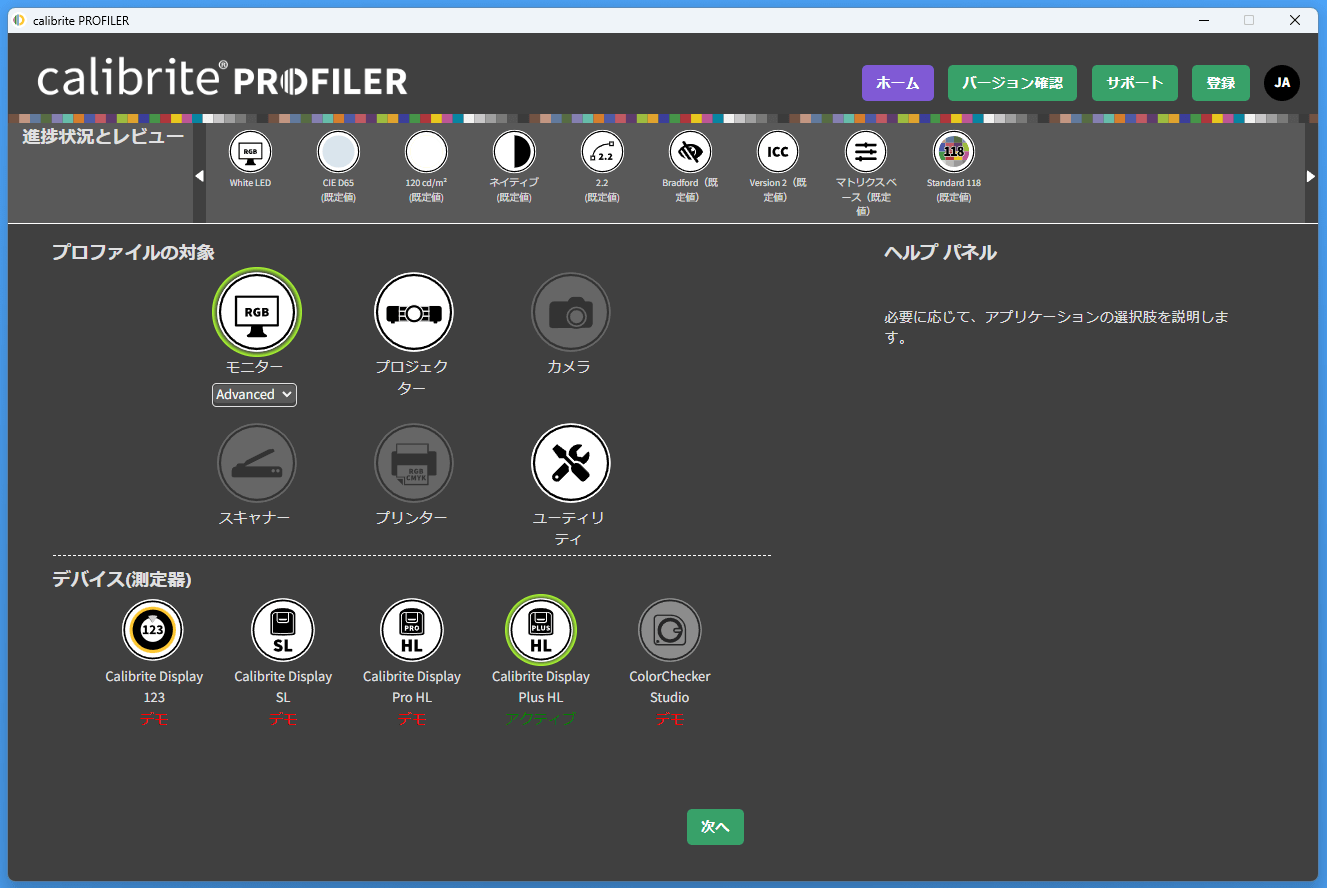Open CIE D65 white point step
Image resolution: width=1327 pixels, height=888 pixels.
338,153
